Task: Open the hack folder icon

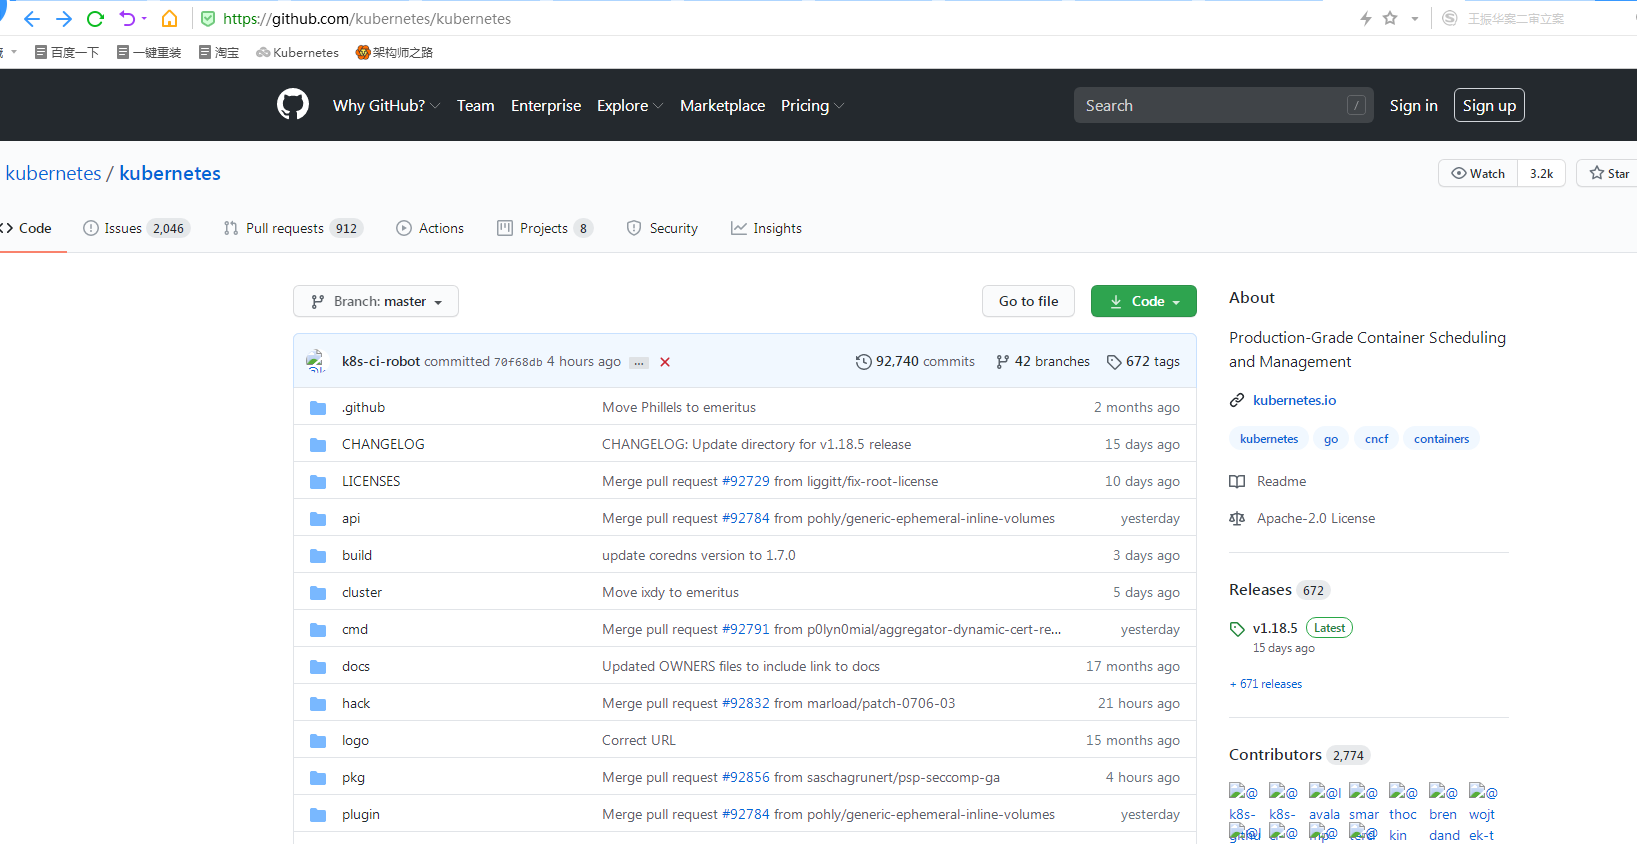Action: tap(318, 704)
